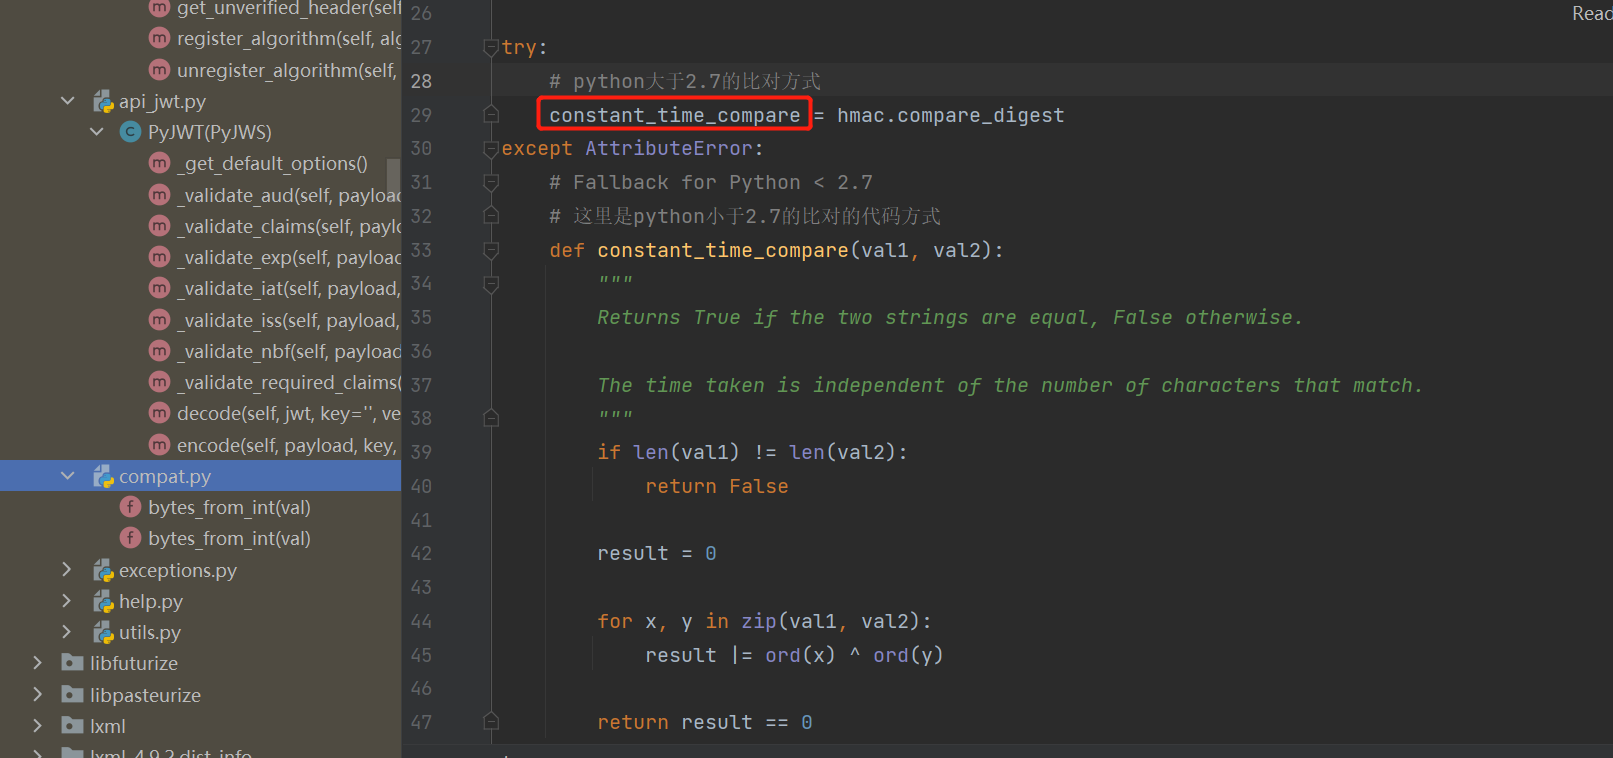Click 'result = 0' on line 42
The width and height of the screenshot is (1613, 758).
(x=656, y=553)
